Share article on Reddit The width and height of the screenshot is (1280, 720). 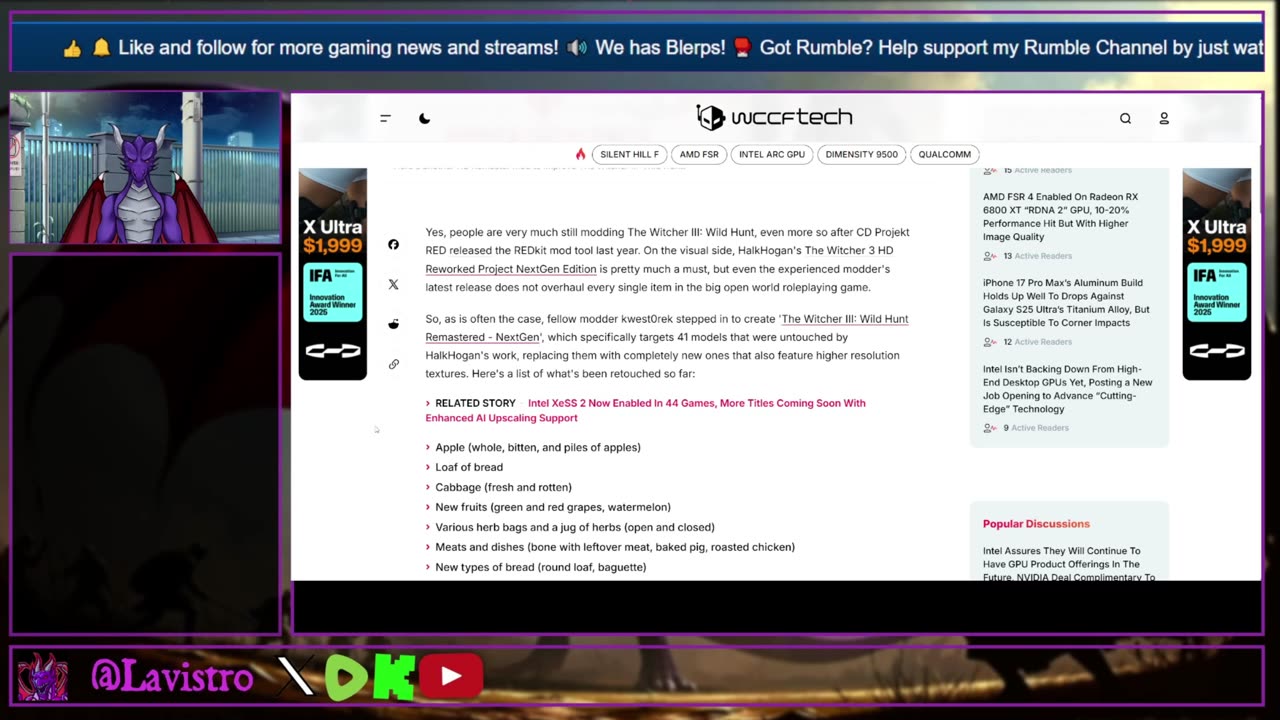393,324
